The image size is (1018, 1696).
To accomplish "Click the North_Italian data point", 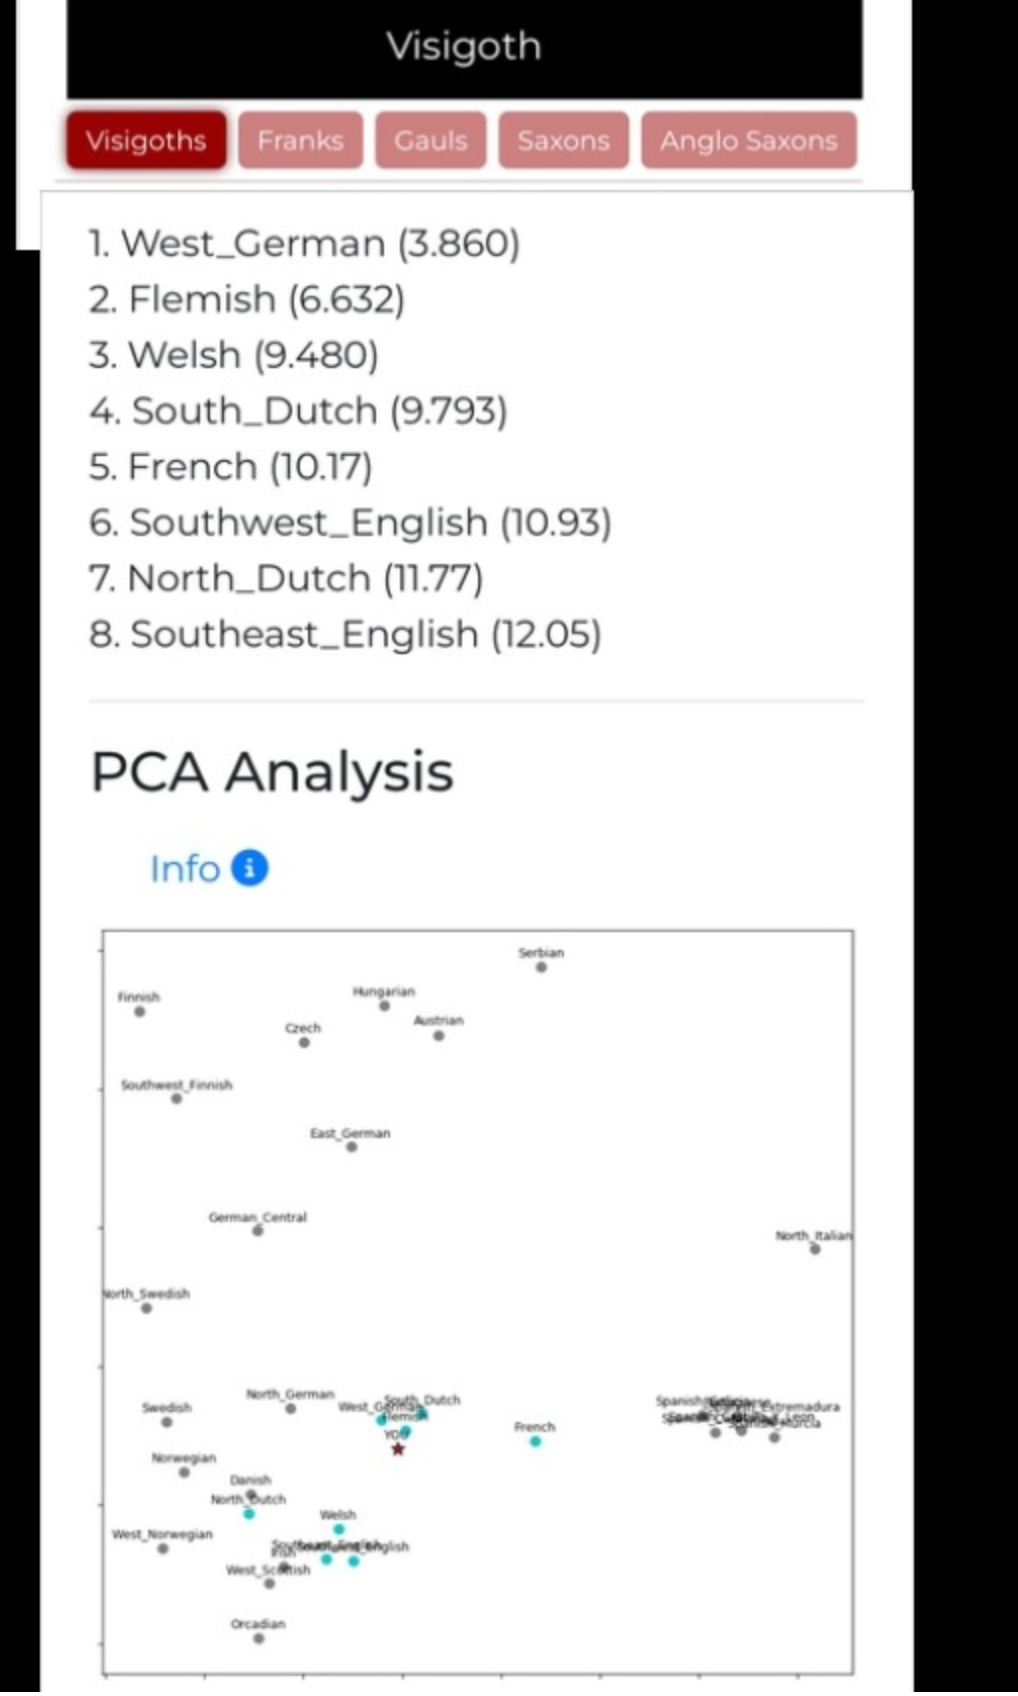I will pos(815,1249).
